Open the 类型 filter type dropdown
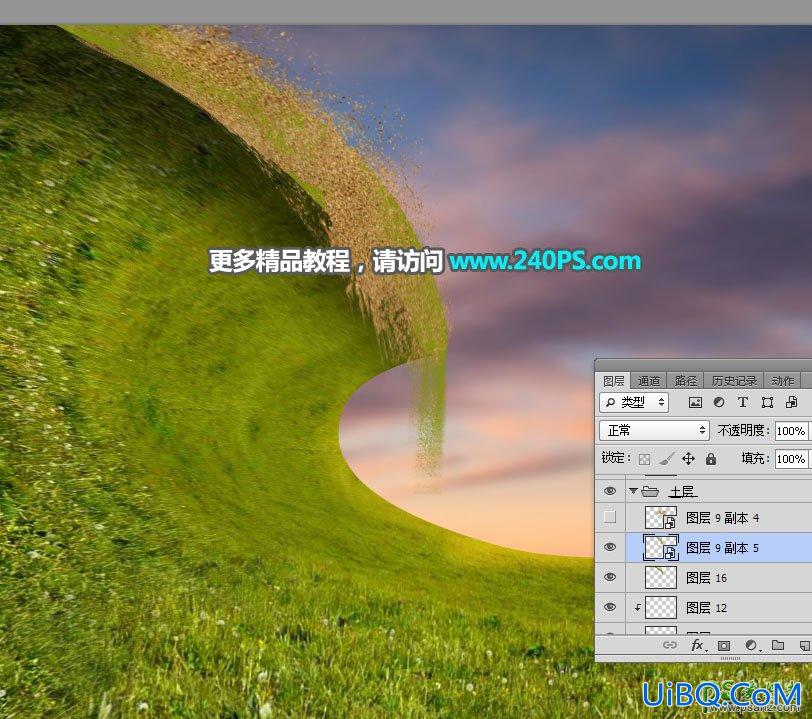This screenshot has width=812, height=719. pyautogui.click(x=634, y=402)
